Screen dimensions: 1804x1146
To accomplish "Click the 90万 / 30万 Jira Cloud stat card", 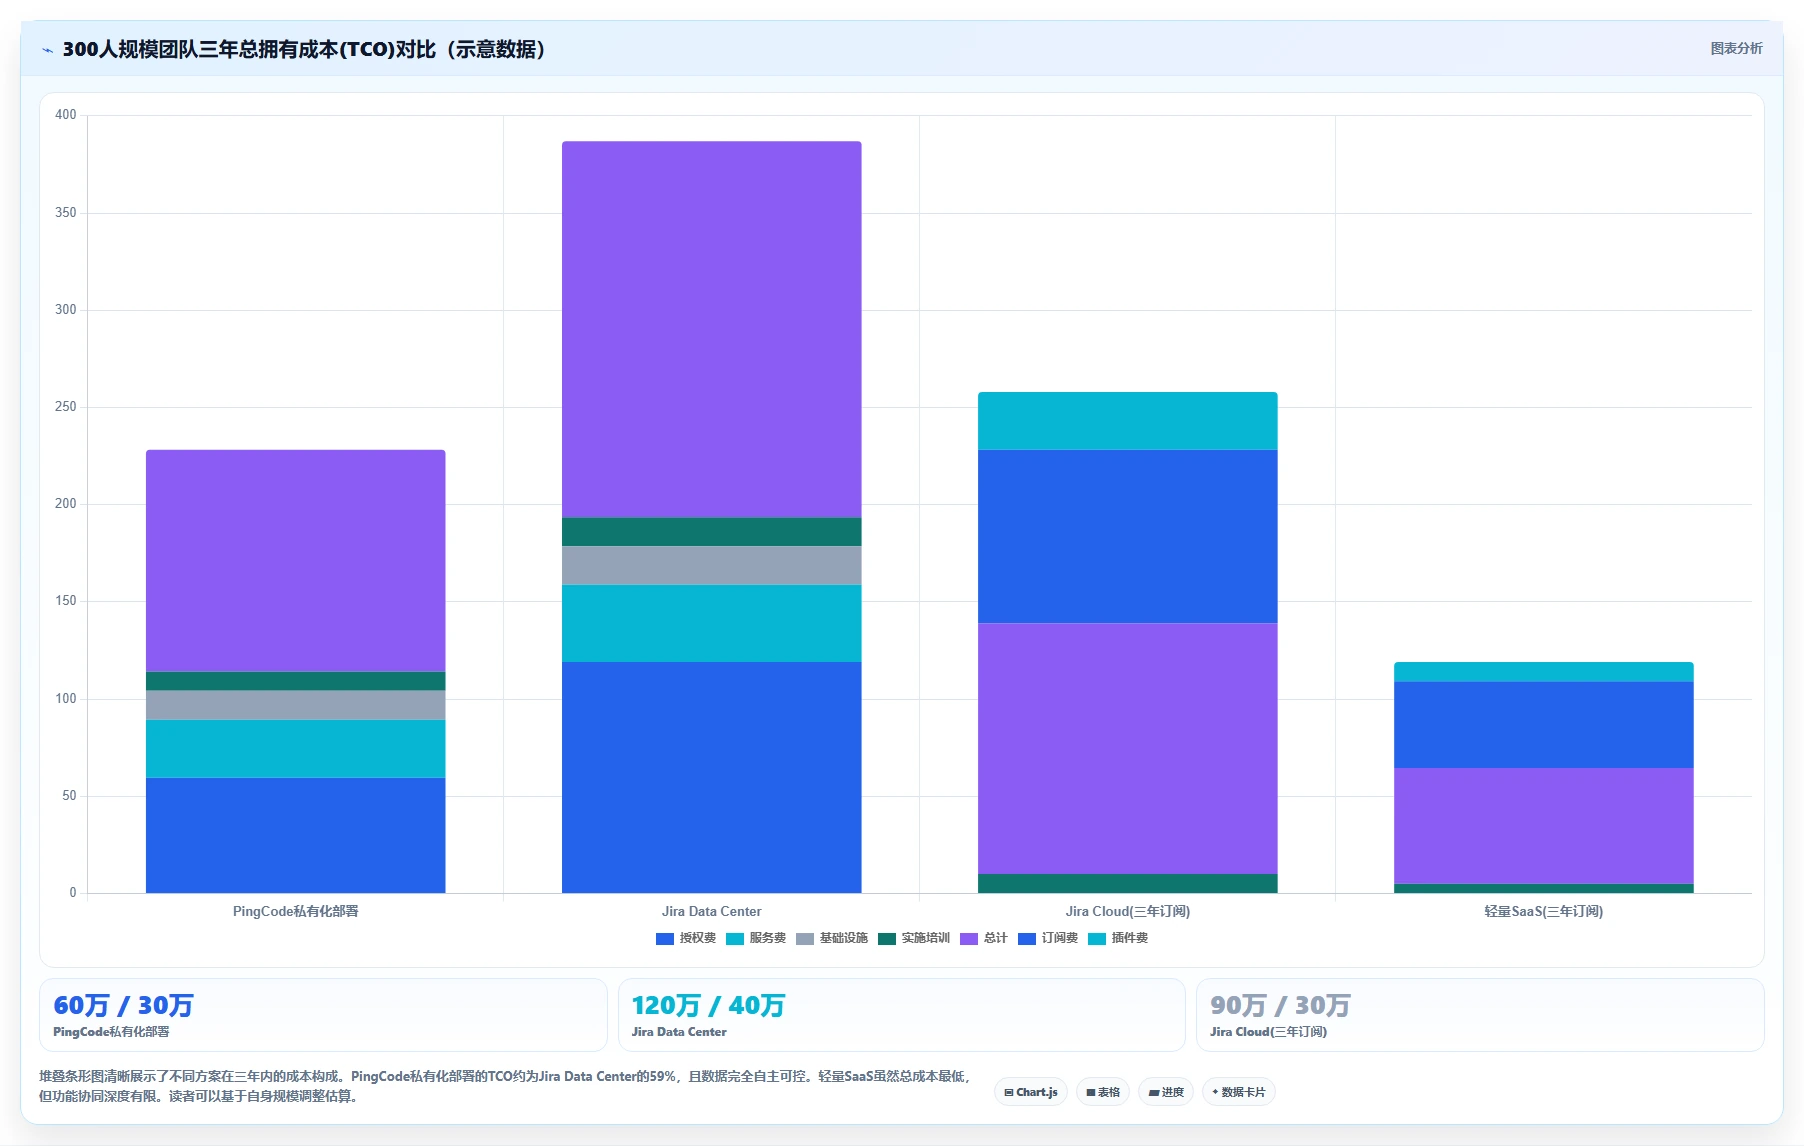I will pyautogui.click(x=1480, y=1015).
